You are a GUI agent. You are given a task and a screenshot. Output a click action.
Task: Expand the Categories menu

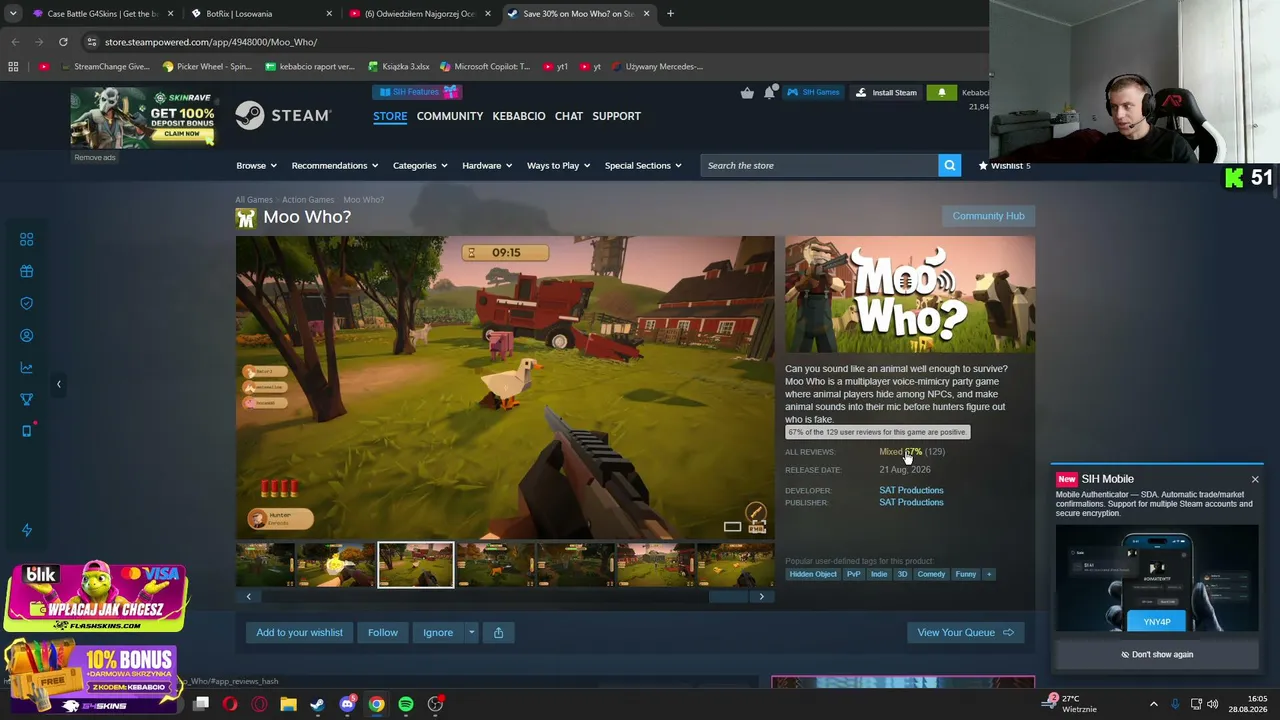[x=420, y=166]
